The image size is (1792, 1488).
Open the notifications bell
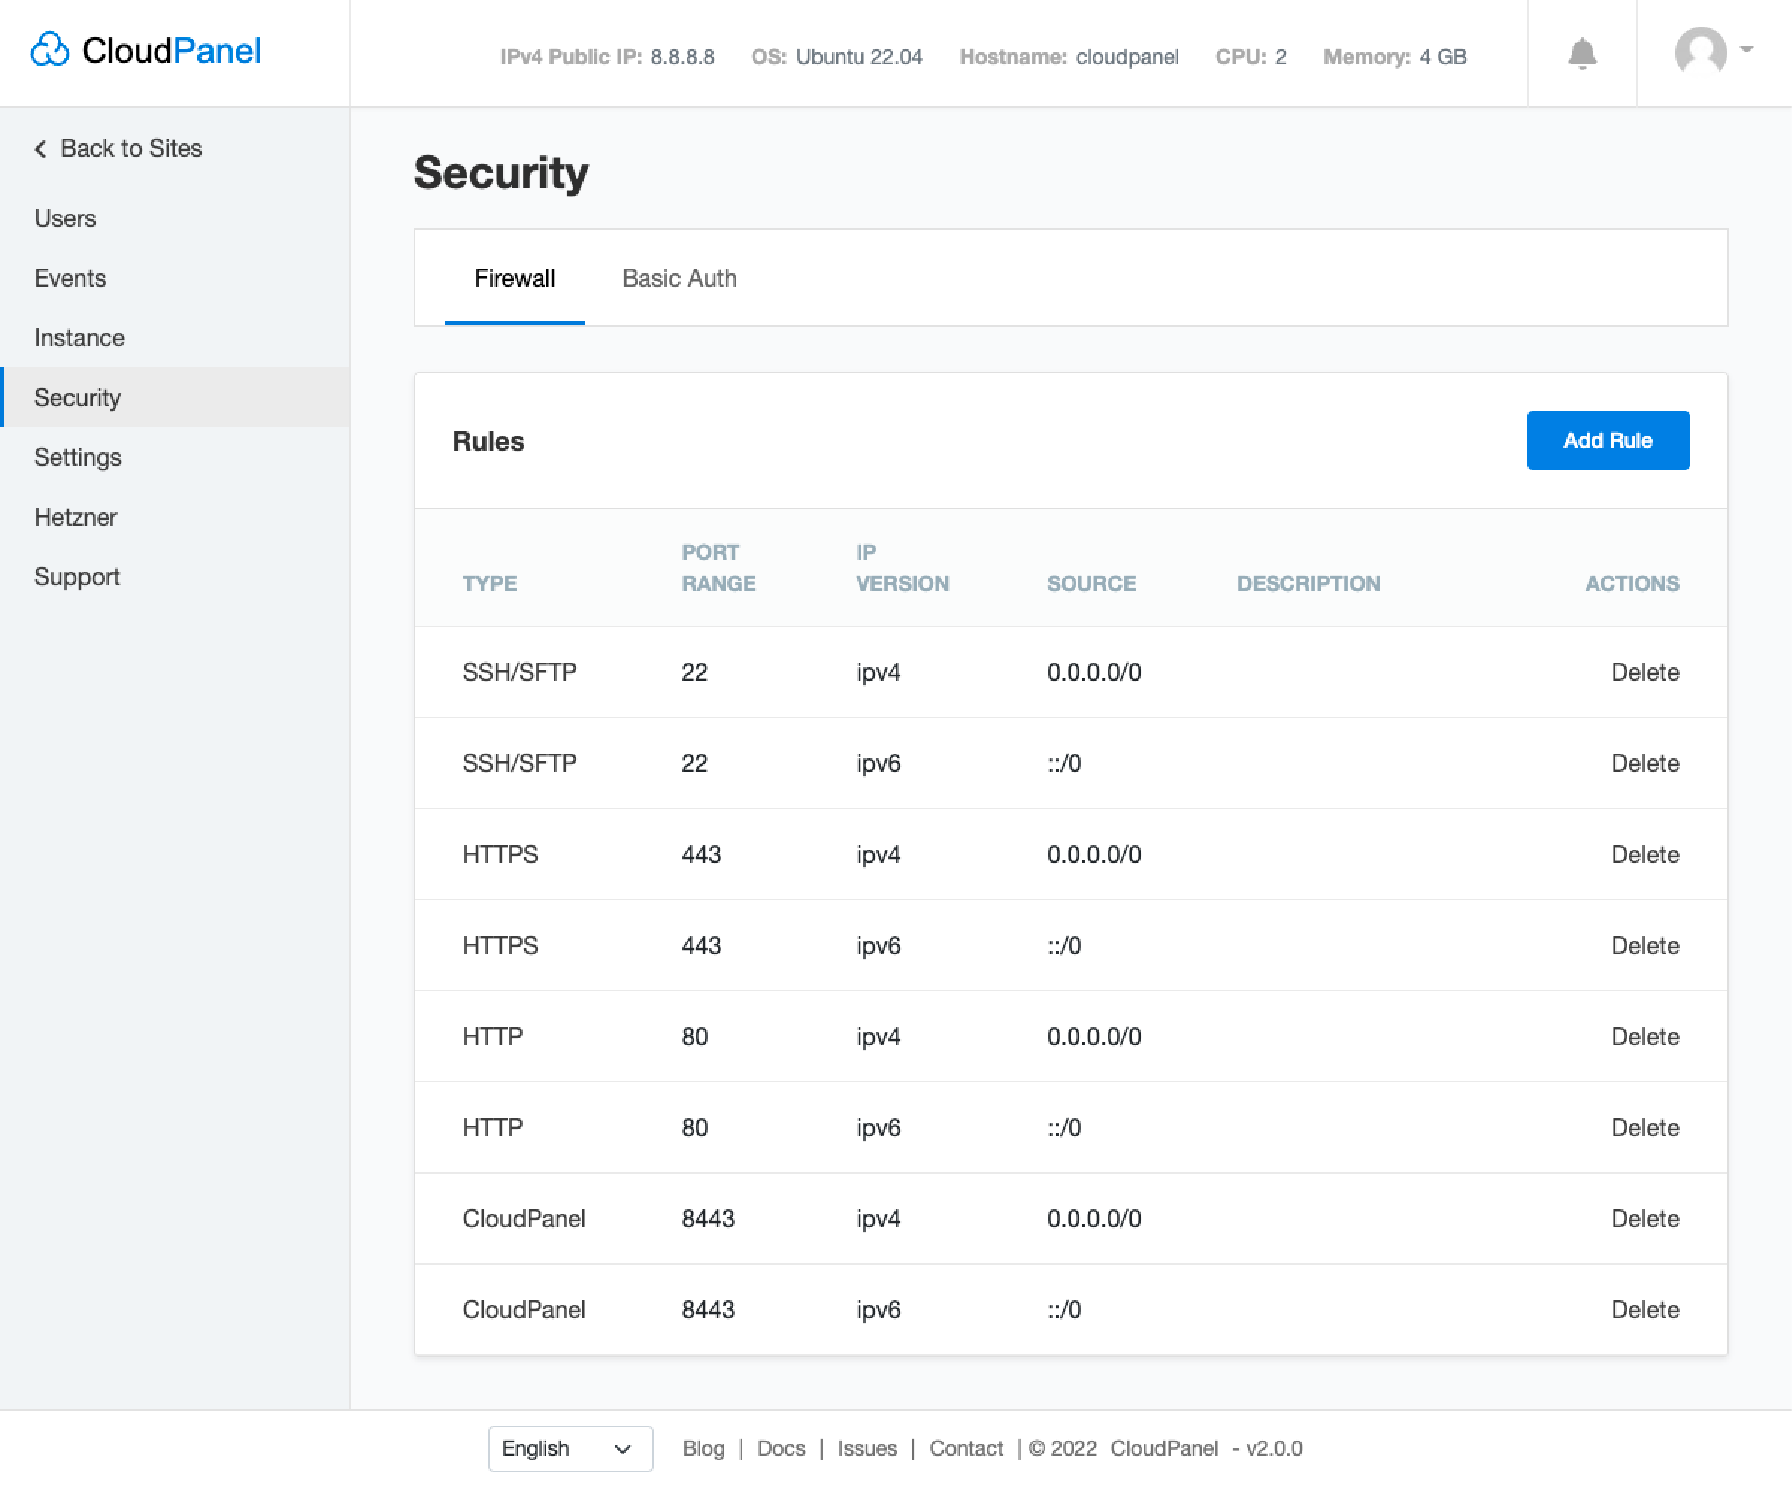point(1582,53)
